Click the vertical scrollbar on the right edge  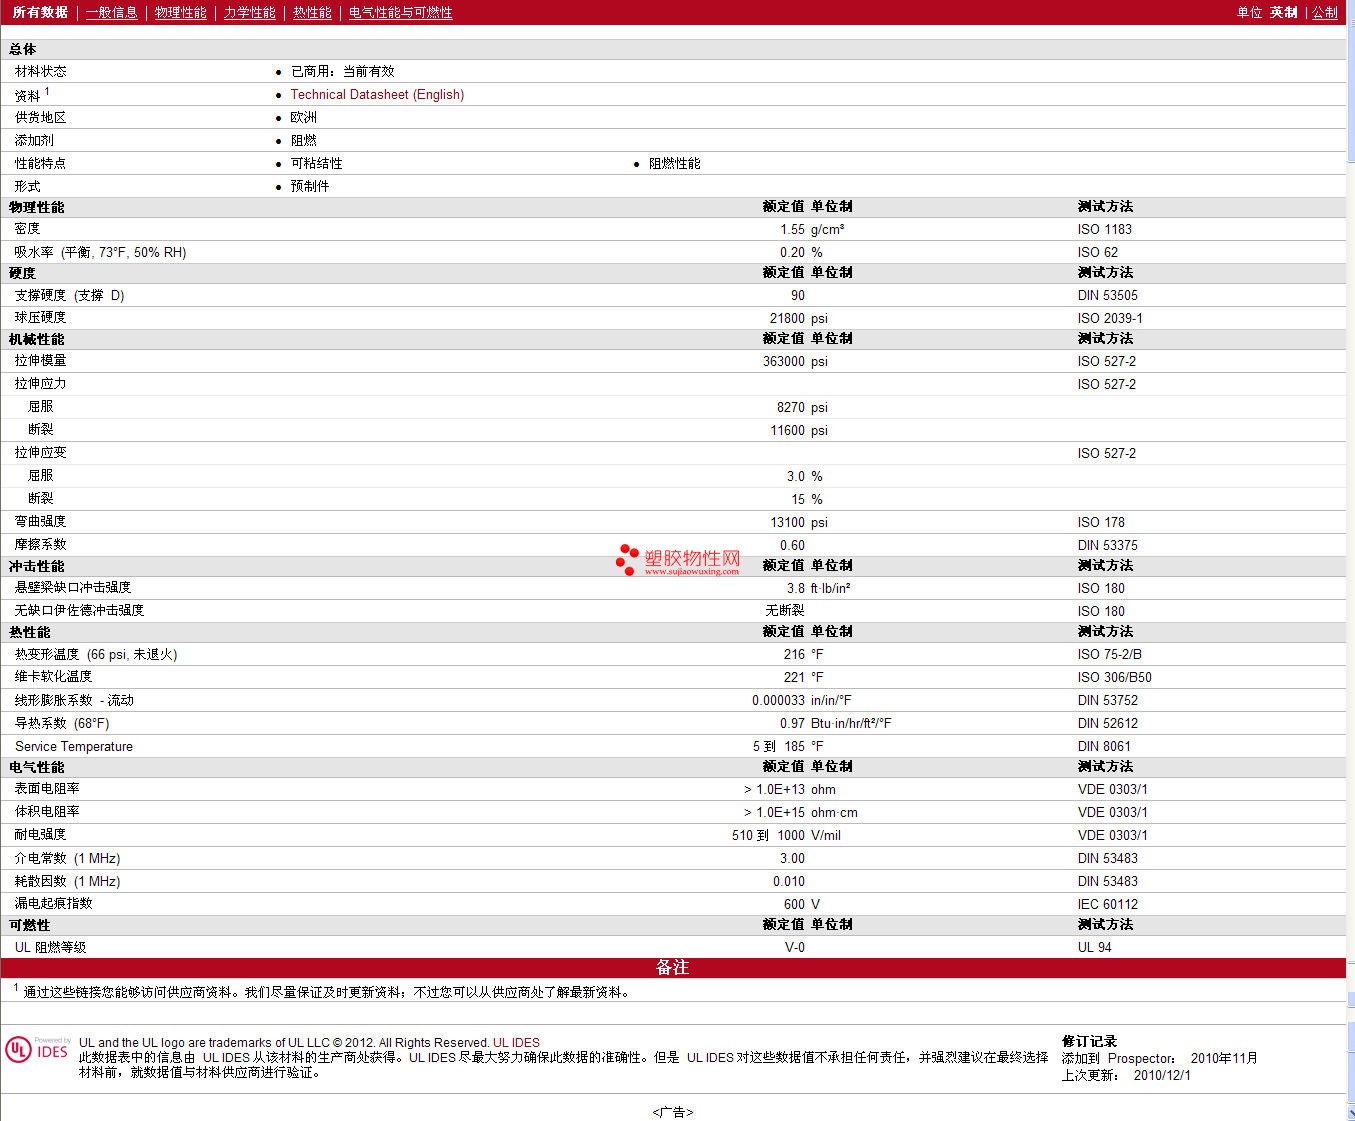pos(1350,560)
